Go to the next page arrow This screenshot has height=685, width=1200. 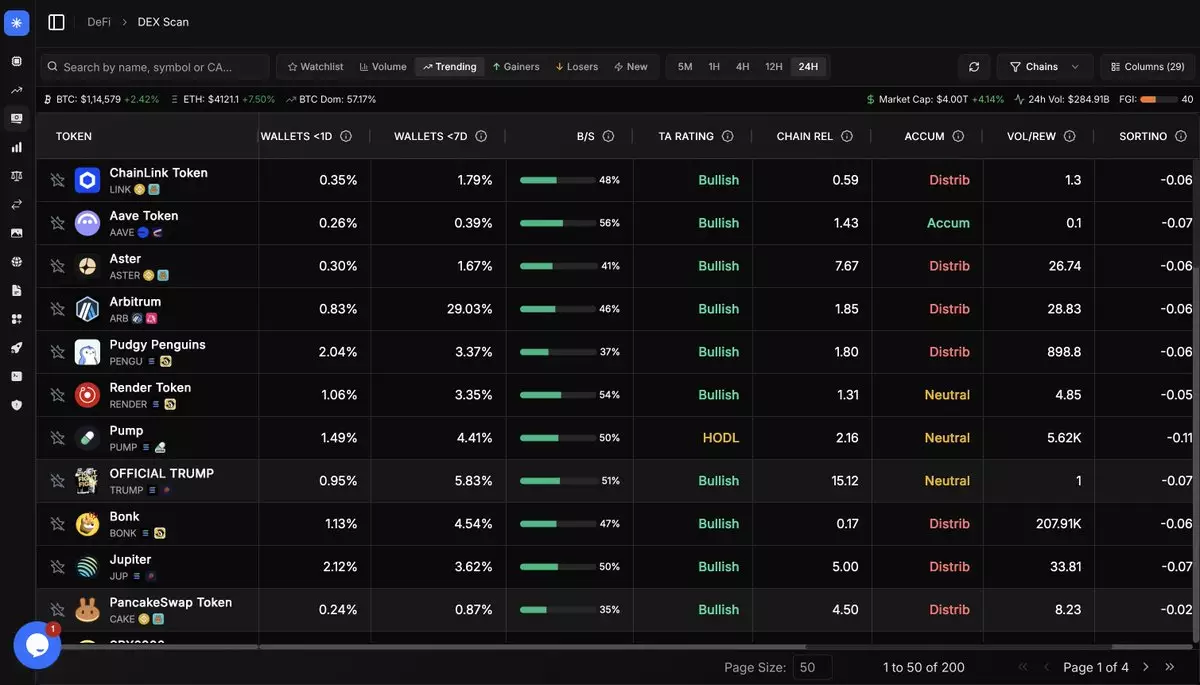pos(1146,667)
